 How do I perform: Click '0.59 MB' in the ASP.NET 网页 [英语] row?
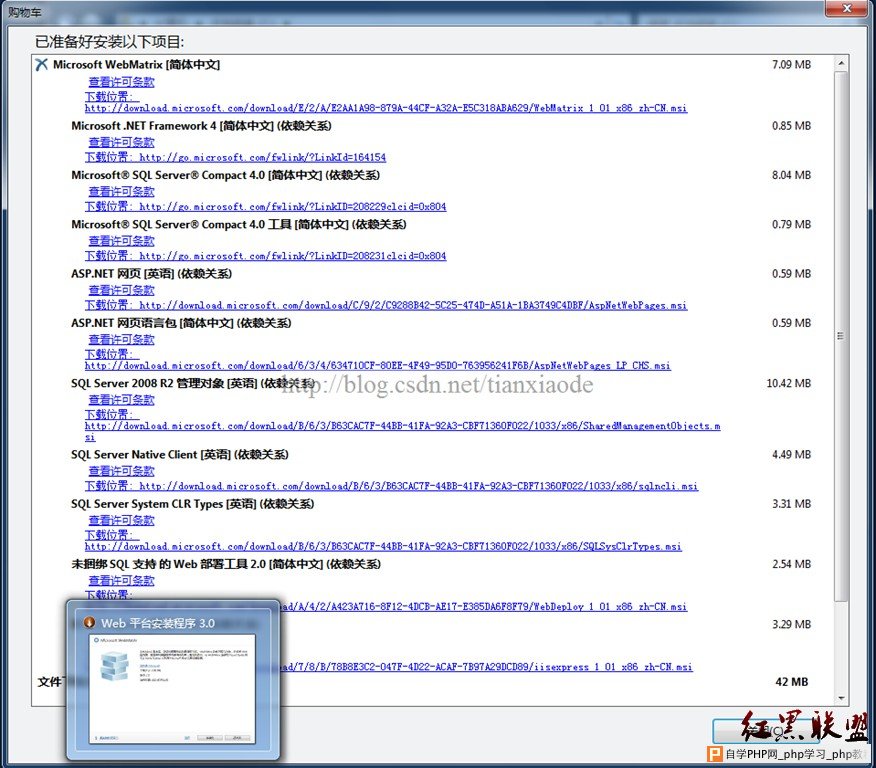[791, 273]
